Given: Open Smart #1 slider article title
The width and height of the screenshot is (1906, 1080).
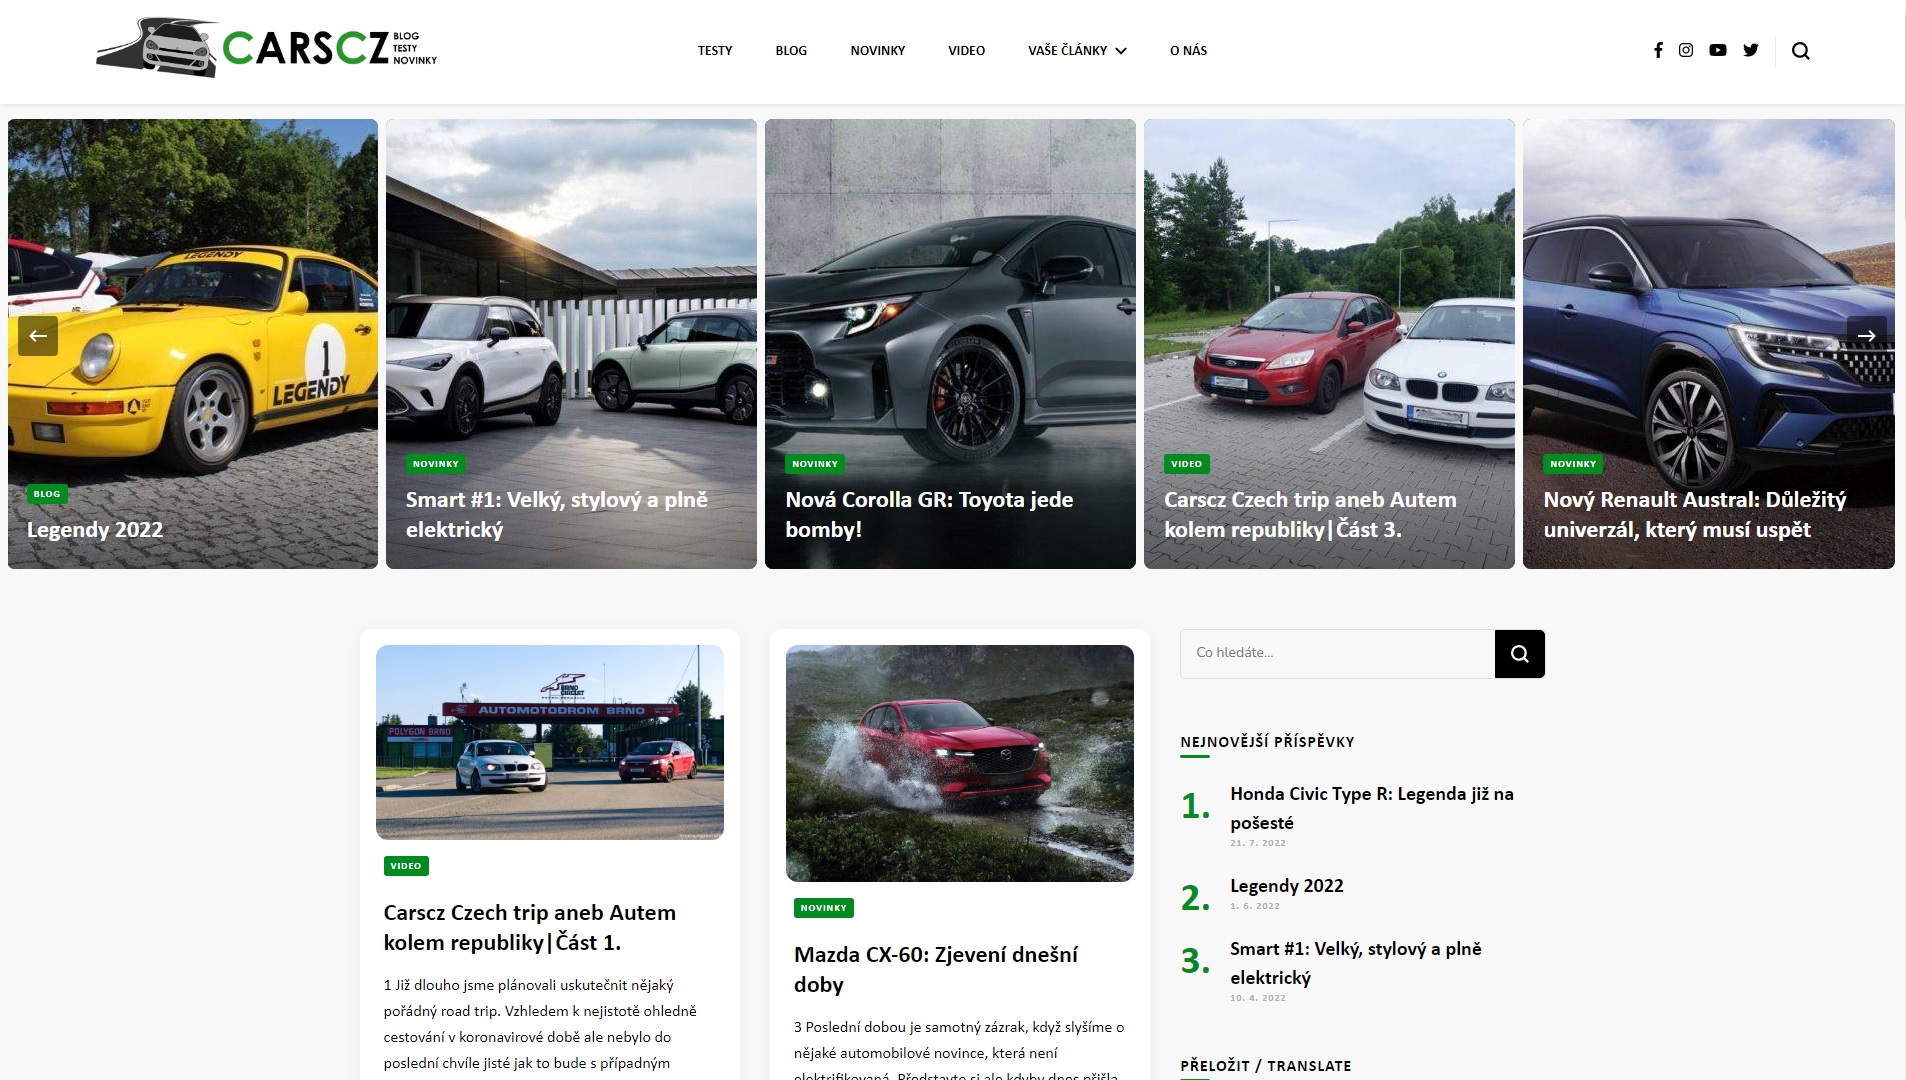Looking at the screenshot, I should pyautogui.click(x=557, y=515).
